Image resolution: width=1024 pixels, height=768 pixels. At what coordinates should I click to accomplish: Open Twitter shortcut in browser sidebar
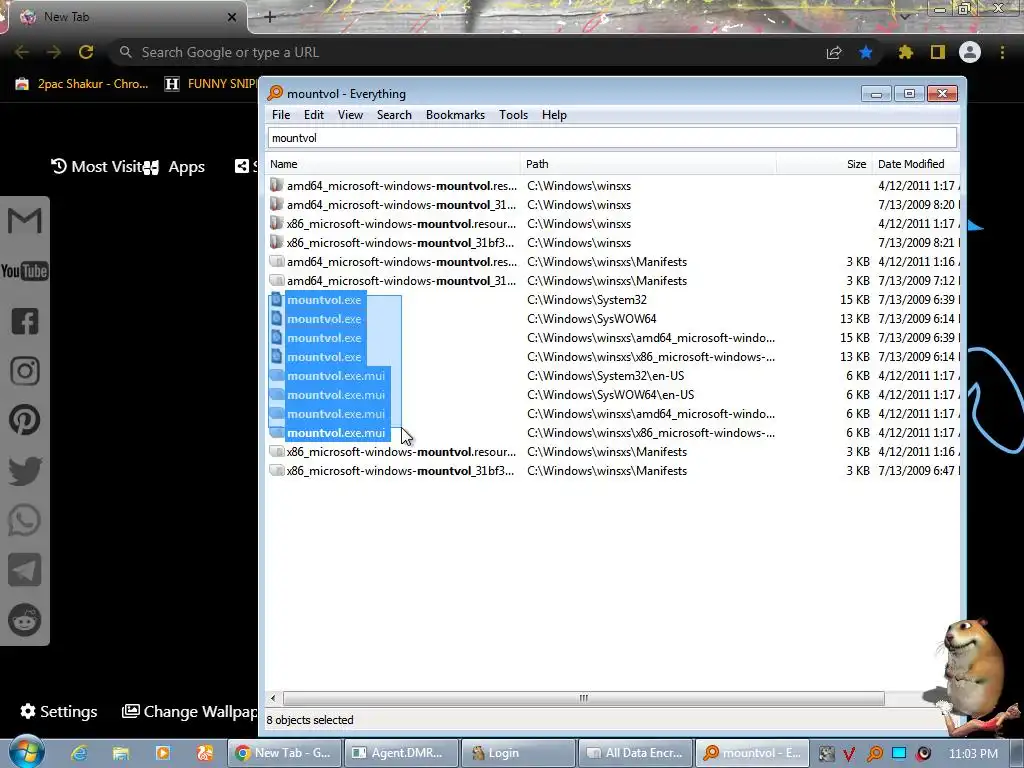pos(25,471)
